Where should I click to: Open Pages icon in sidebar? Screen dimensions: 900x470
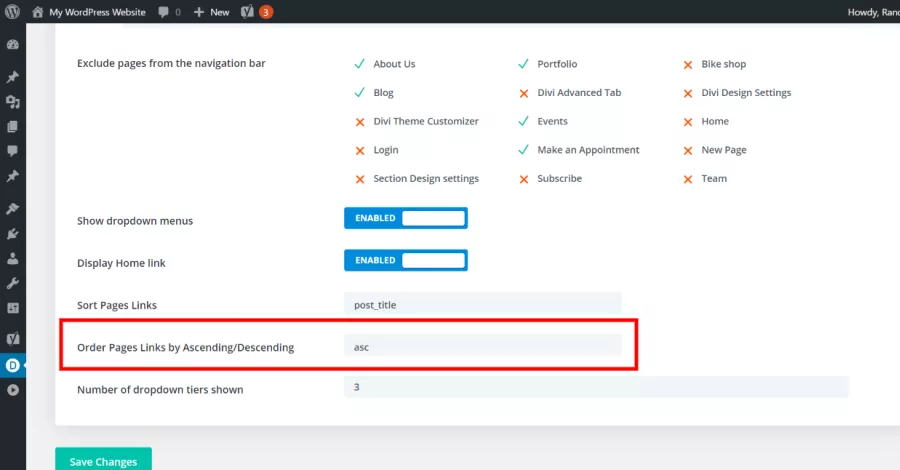(13, 126)
